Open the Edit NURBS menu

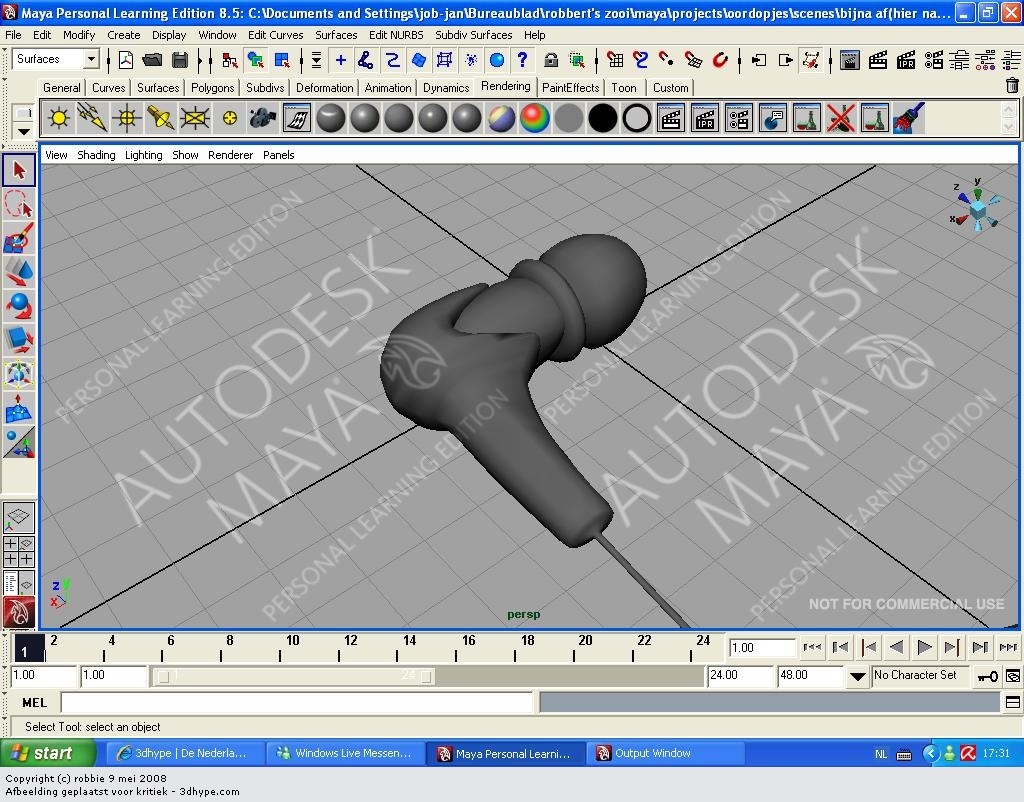click(396, 35)
